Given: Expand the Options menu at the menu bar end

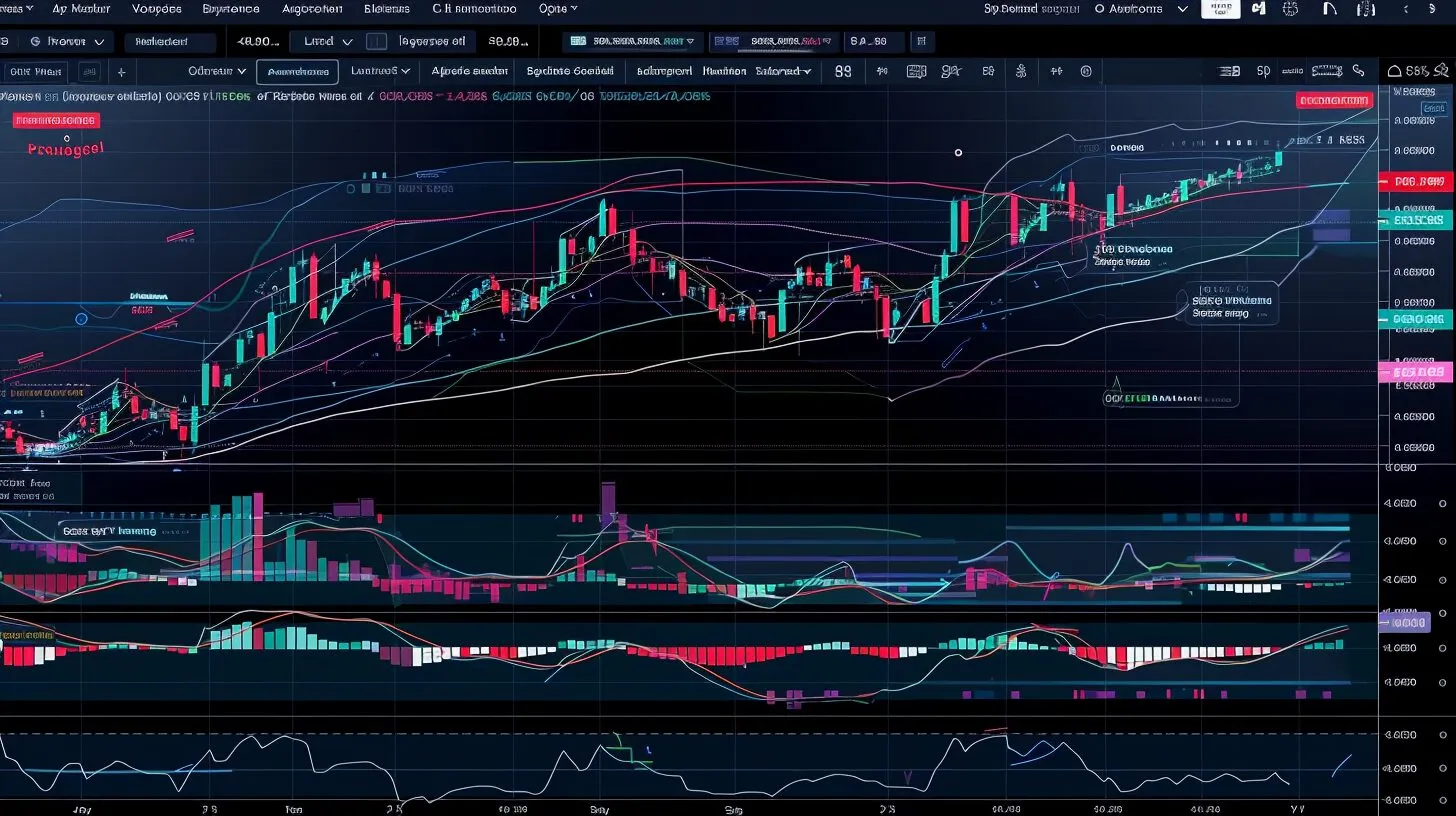Looking at the screenshot, I should pos(557,8).
